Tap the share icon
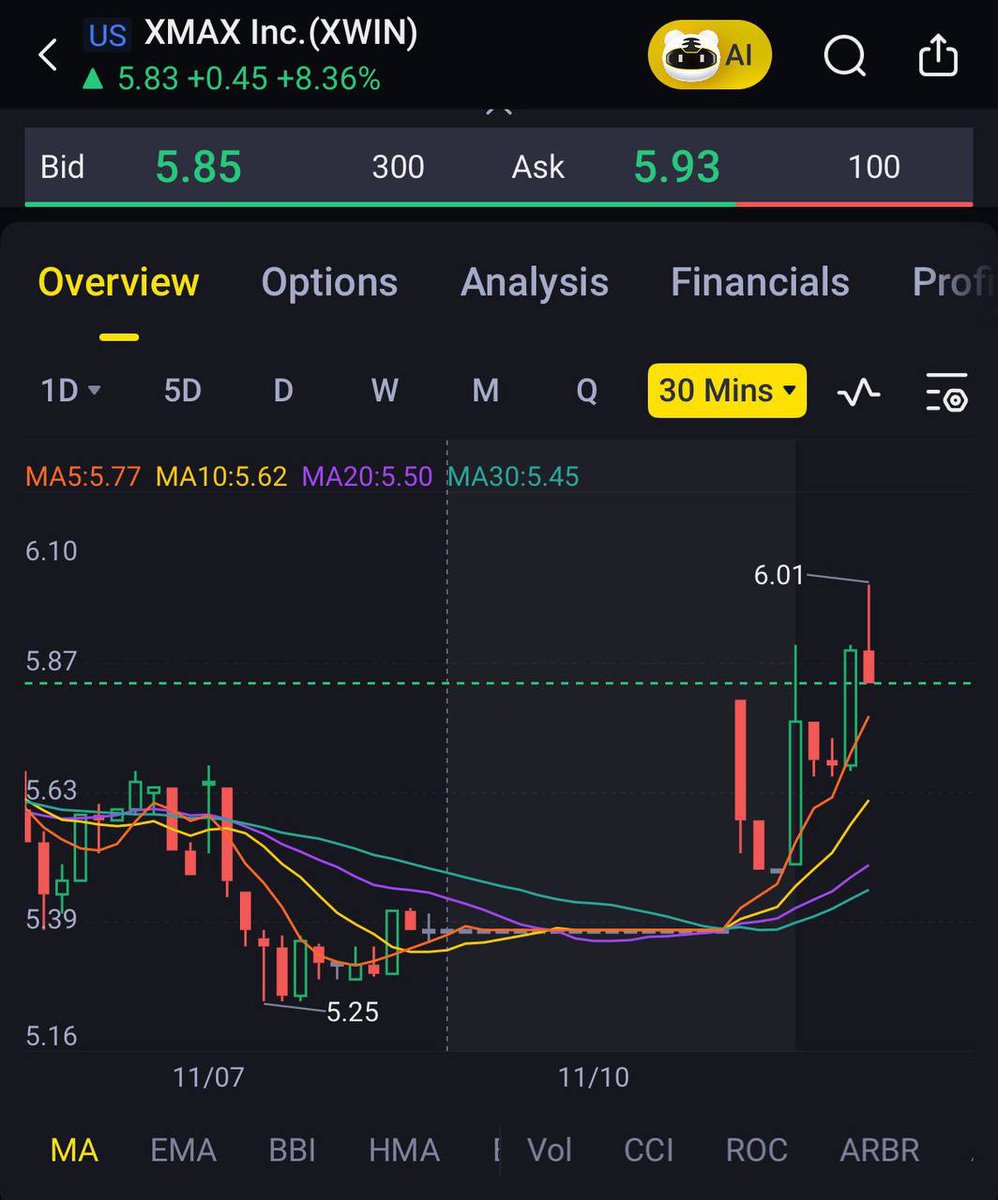Screen dimensions: 998x1200 [x=938, y=55]
